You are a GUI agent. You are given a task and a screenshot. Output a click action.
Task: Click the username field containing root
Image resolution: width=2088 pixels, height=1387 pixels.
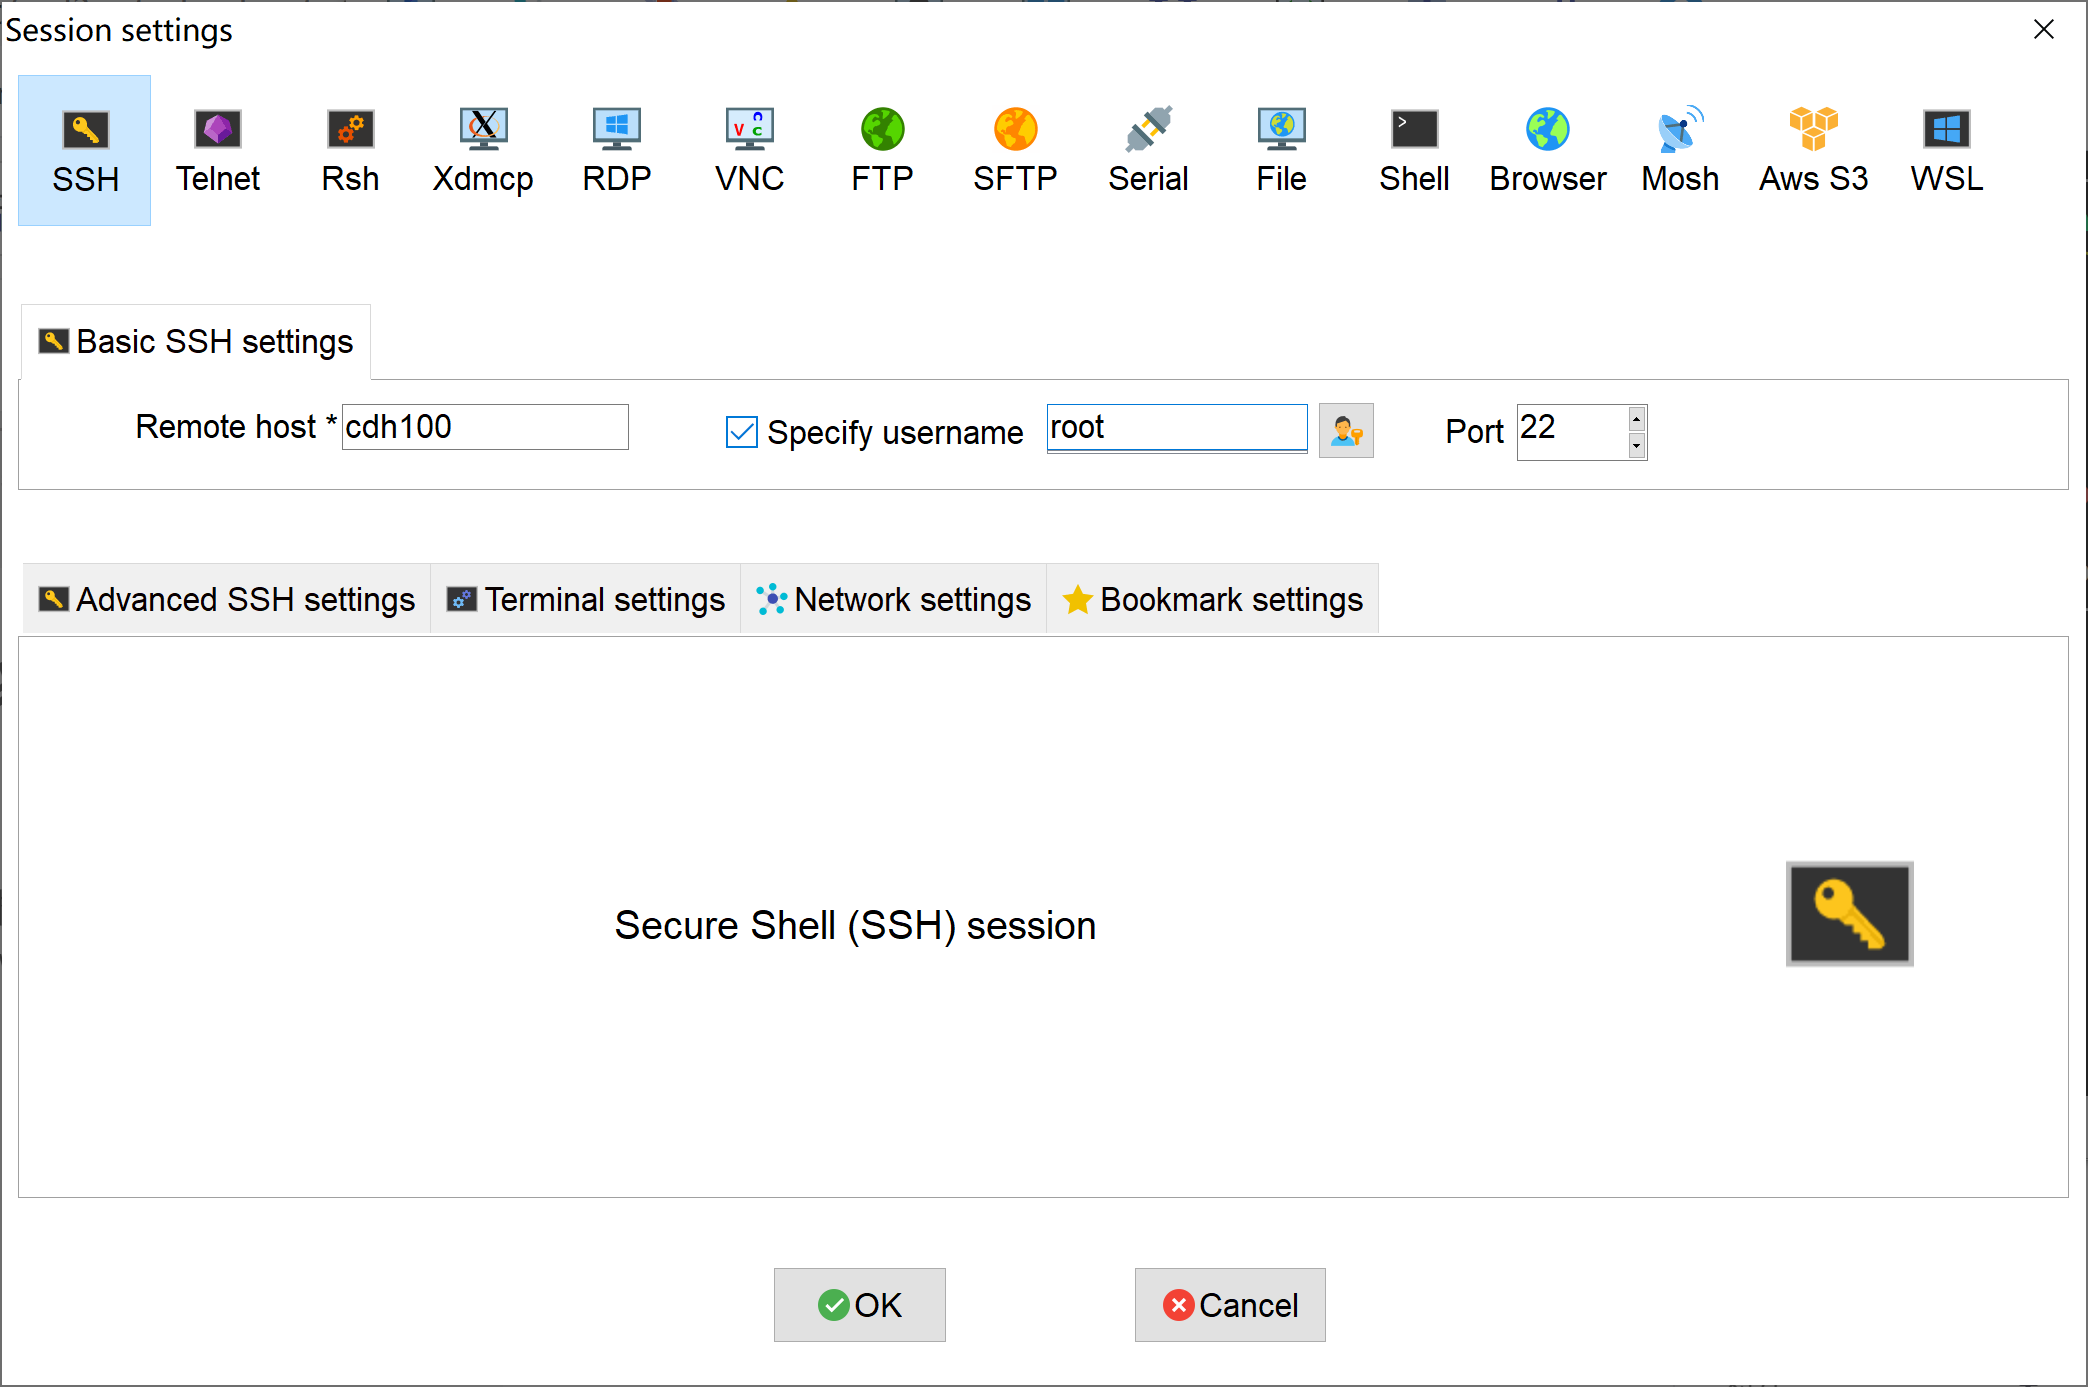[x=1177, y=428]
